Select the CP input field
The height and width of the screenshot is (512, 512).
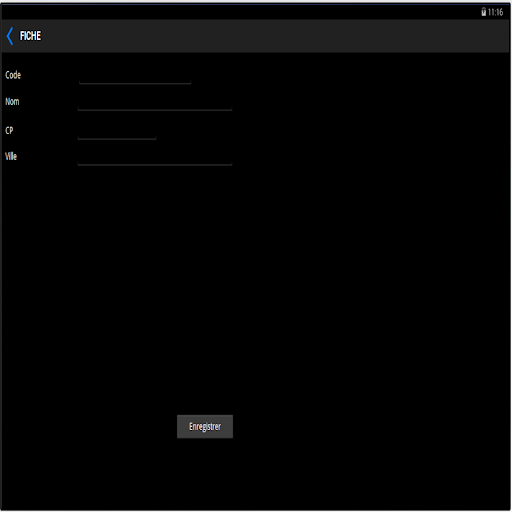[117, 131]
